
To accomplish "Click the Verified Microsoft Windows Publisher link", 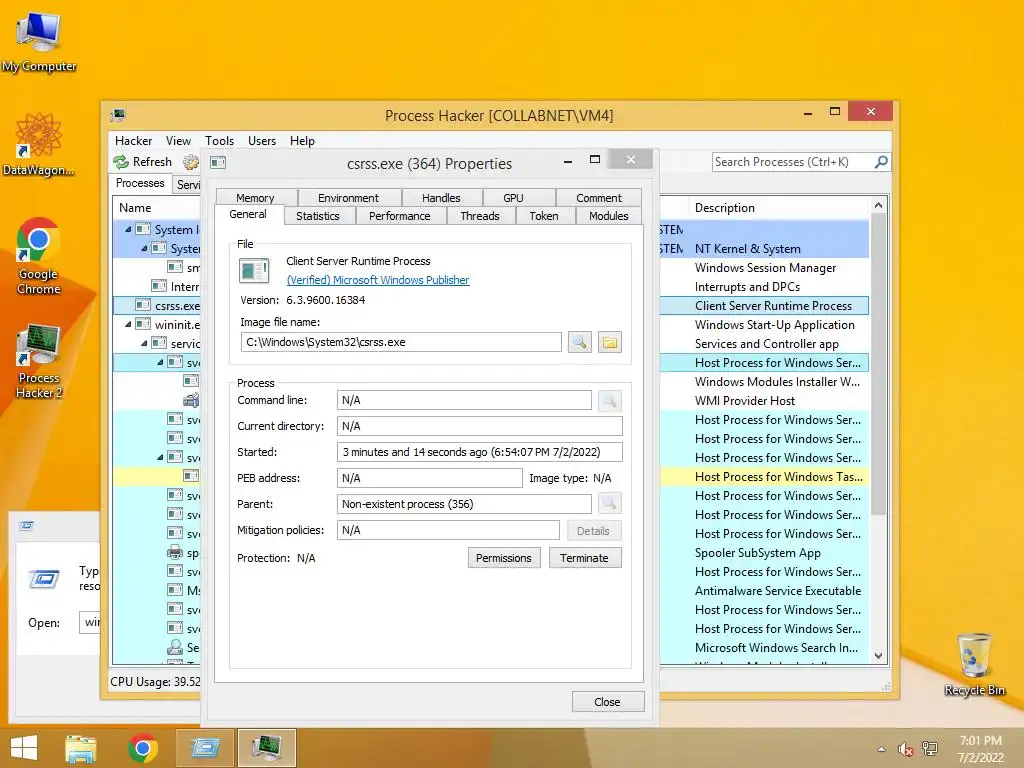I will pyautogui.click(x=378, y=280).
